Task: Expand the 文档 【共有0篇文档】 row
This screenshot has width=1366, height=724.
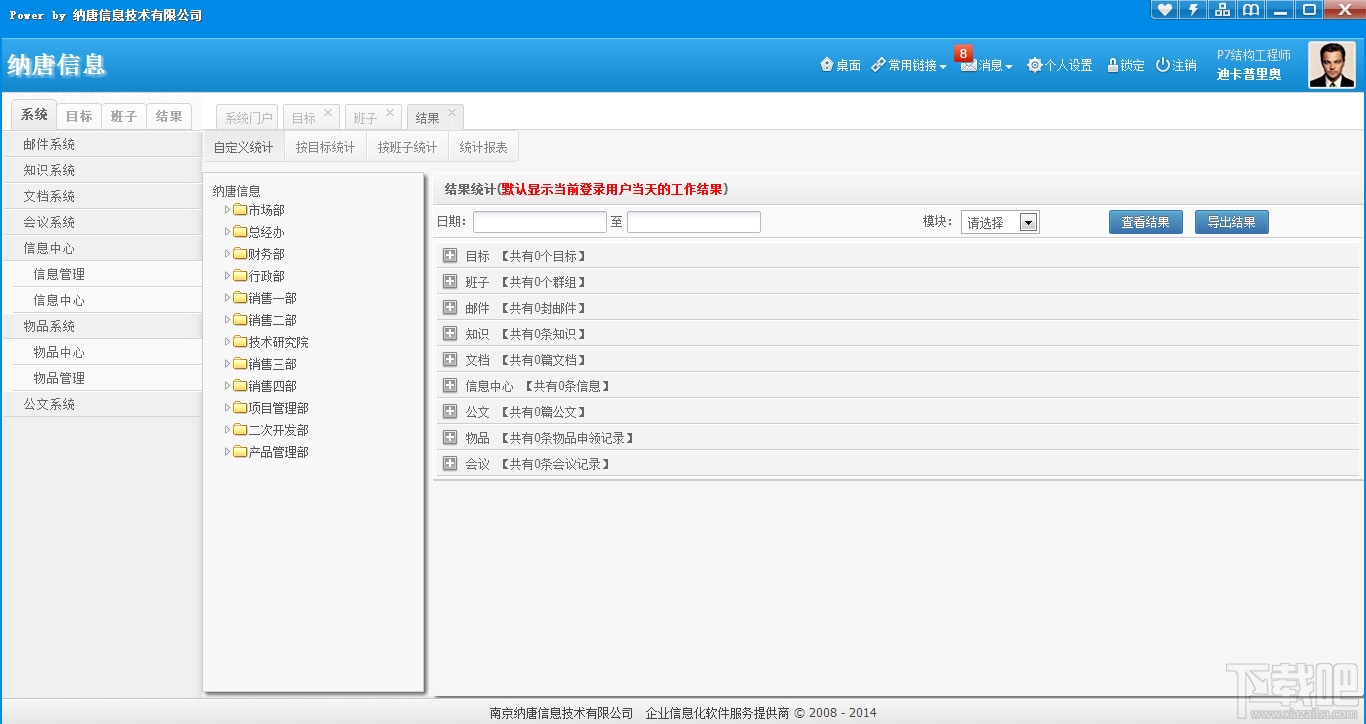Action: click(450, 360)
